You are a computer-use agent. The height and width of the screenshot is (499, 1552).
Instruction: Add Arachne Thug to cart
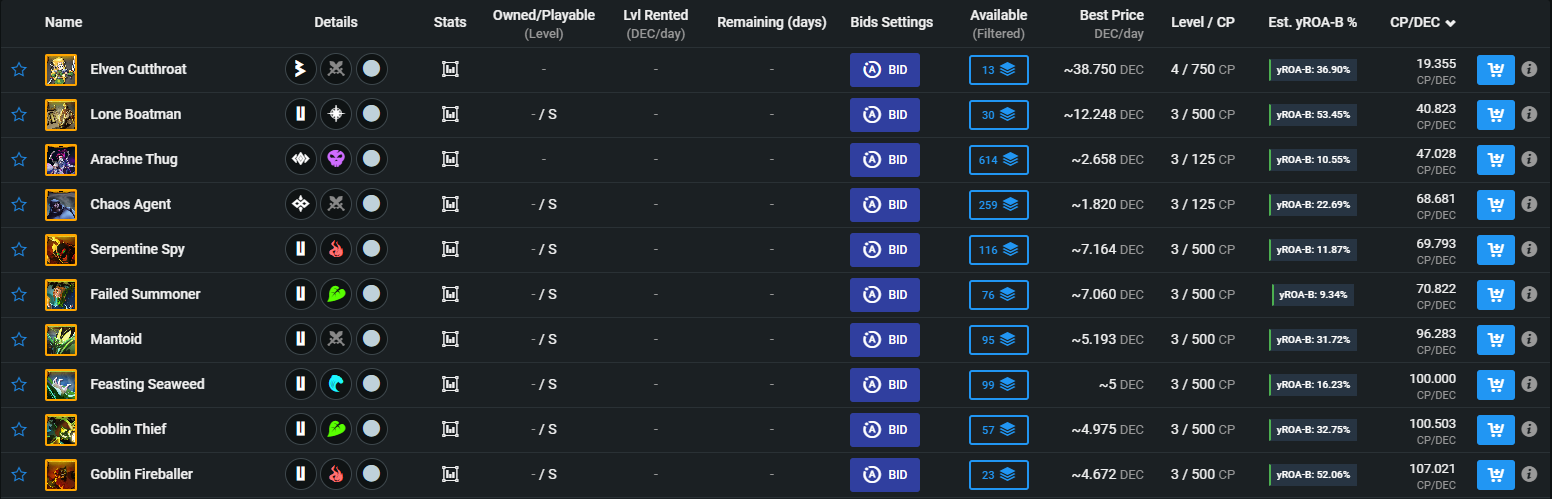click(1496, 160)
